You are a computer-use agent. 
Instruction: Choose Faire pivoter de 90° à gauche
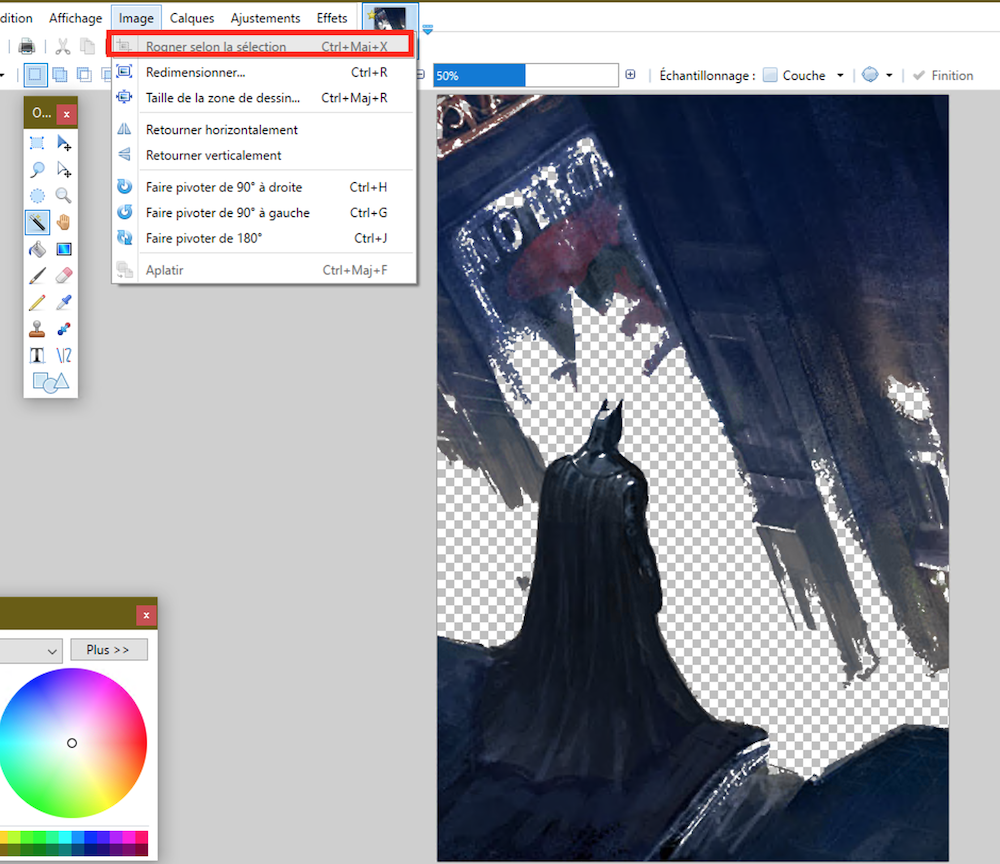click(265, 212)
